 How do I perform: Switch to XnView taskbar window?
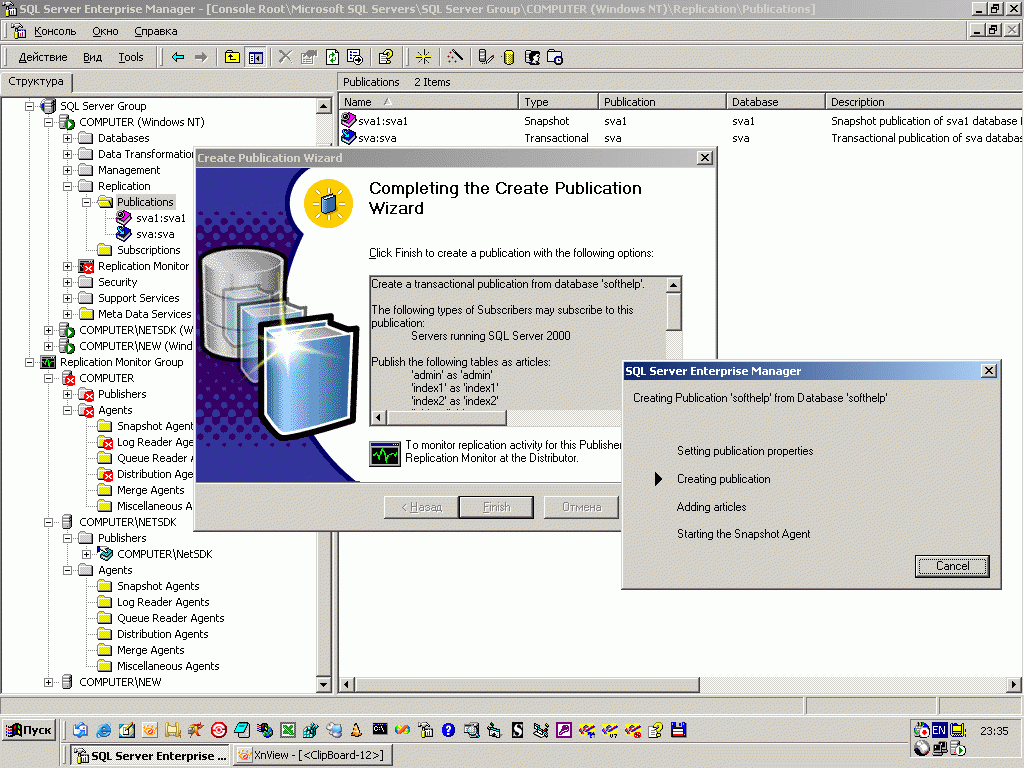[312, 755]
